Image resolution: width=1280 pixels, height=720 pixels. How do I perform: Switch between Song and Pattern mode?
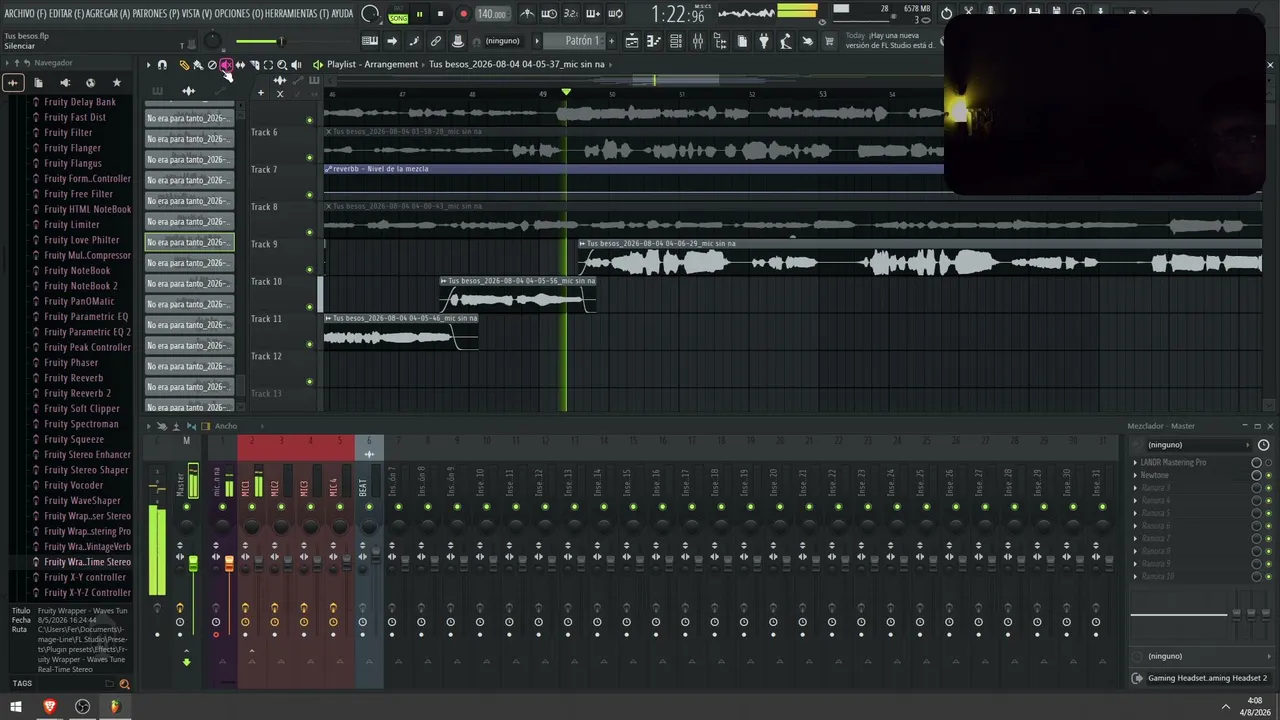[x=398, y=14]
